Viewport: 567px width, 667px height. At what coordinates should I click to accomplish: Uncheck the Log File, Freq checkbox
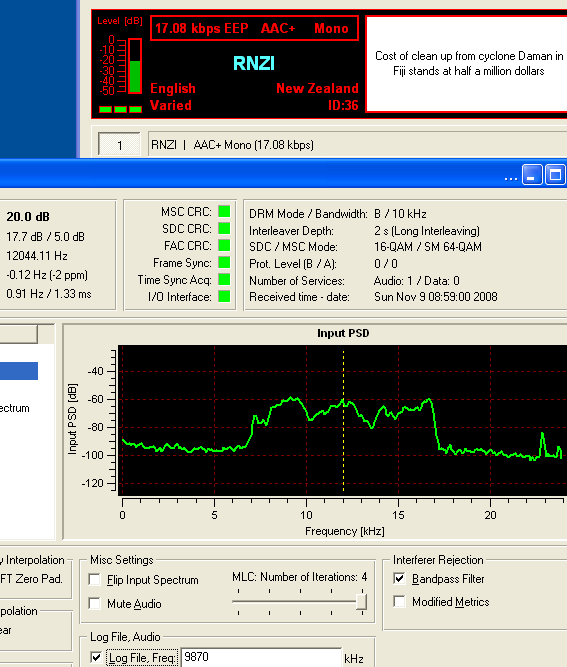[96, 657]
